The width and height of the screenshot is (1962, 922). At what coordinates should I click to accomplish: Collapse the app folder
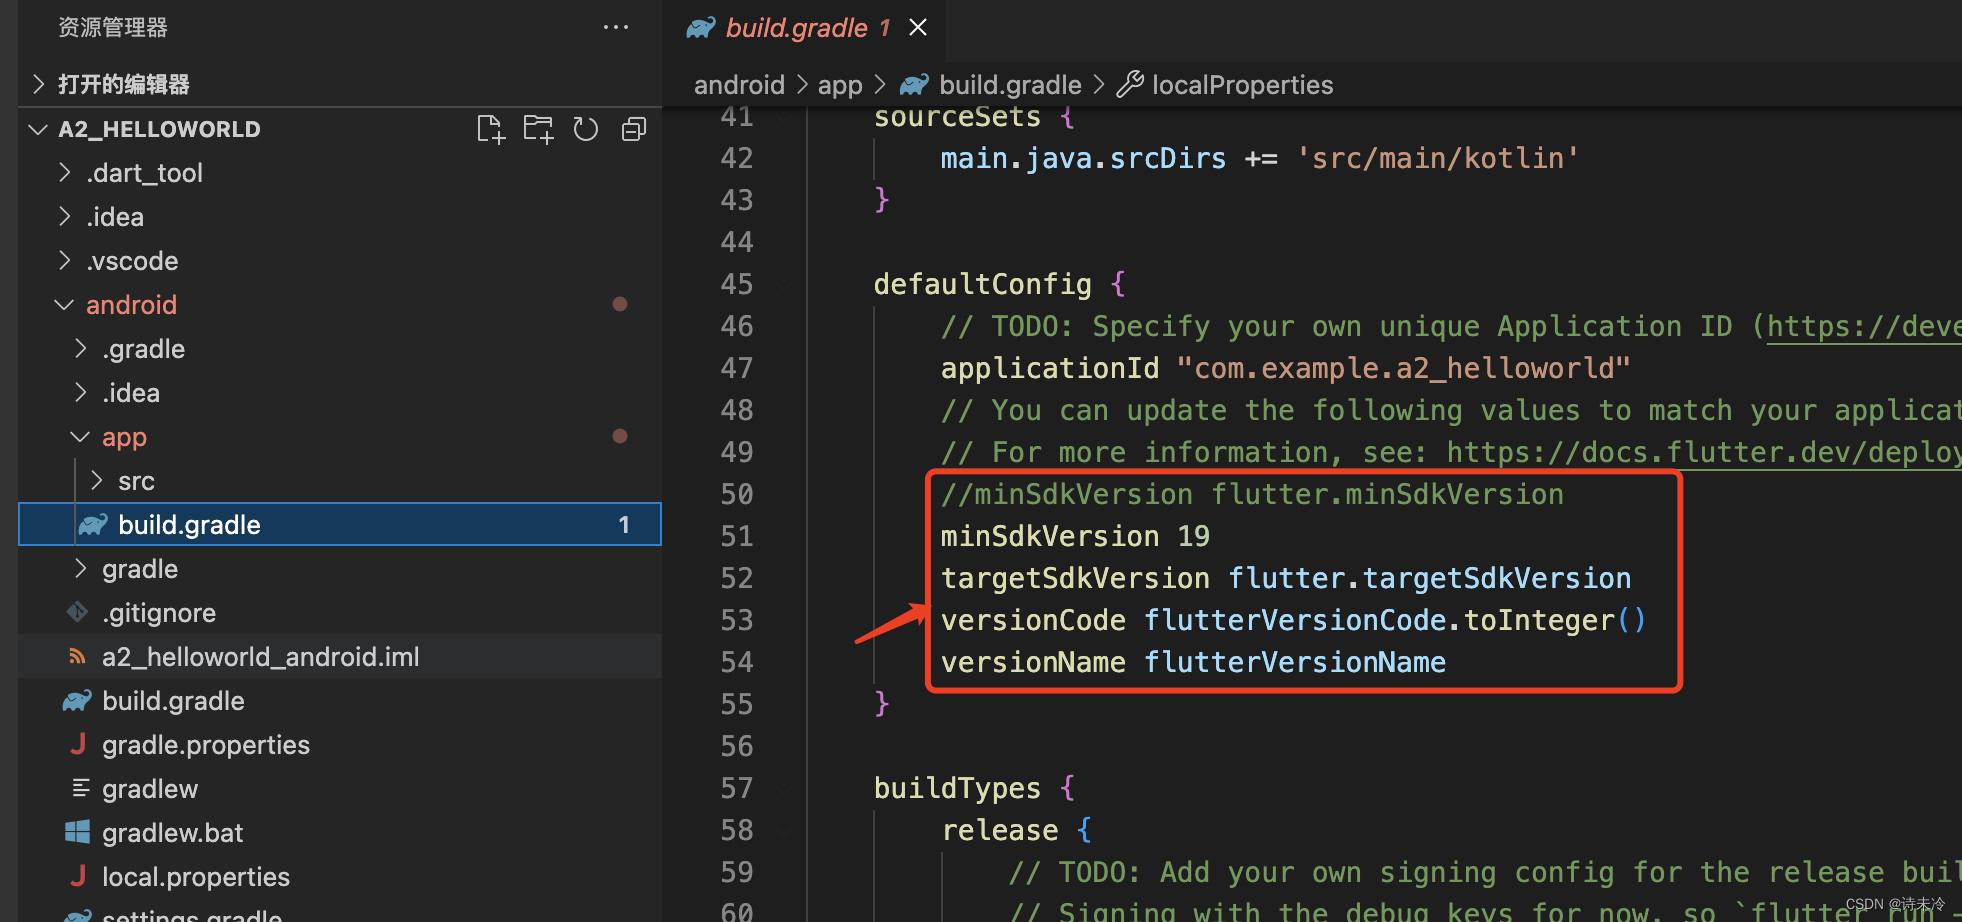pyautogui.click(x=340, y=437)
